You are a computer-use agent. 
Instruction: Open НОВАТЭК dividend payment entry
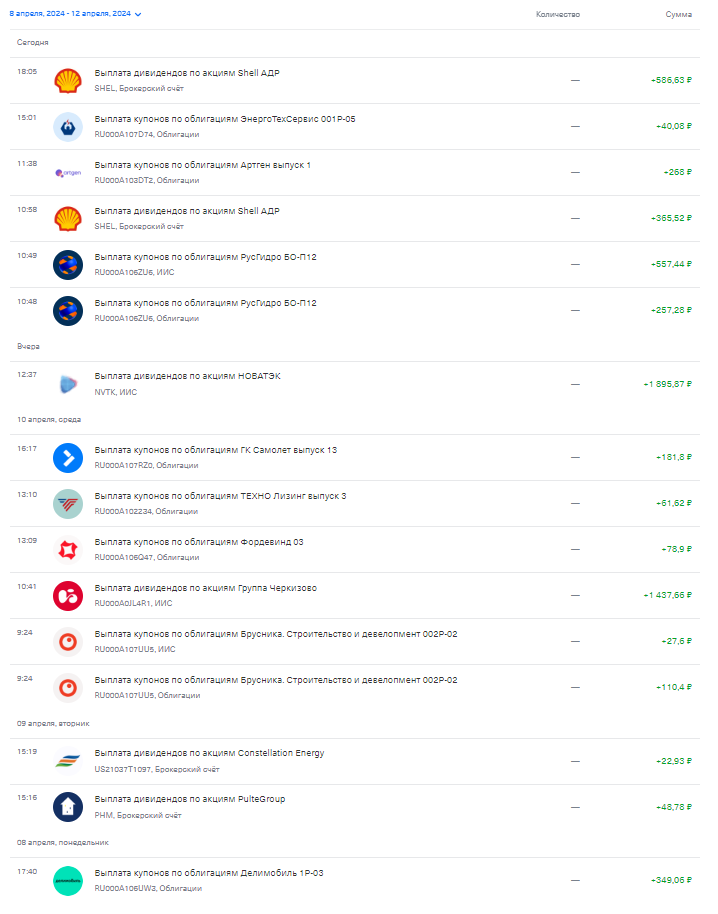[x=355, y=384]
